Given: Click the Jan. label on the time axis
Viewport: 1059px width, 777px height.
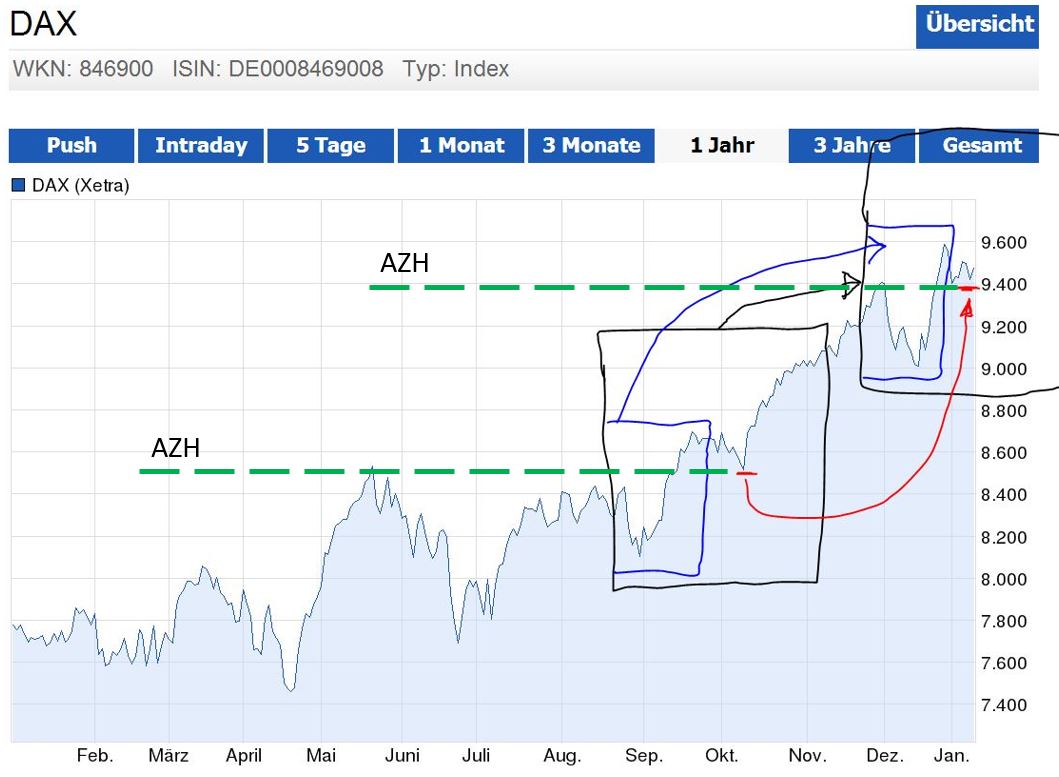Looking at the screenshot, I should pyautogui.click(x=951, y=756).
